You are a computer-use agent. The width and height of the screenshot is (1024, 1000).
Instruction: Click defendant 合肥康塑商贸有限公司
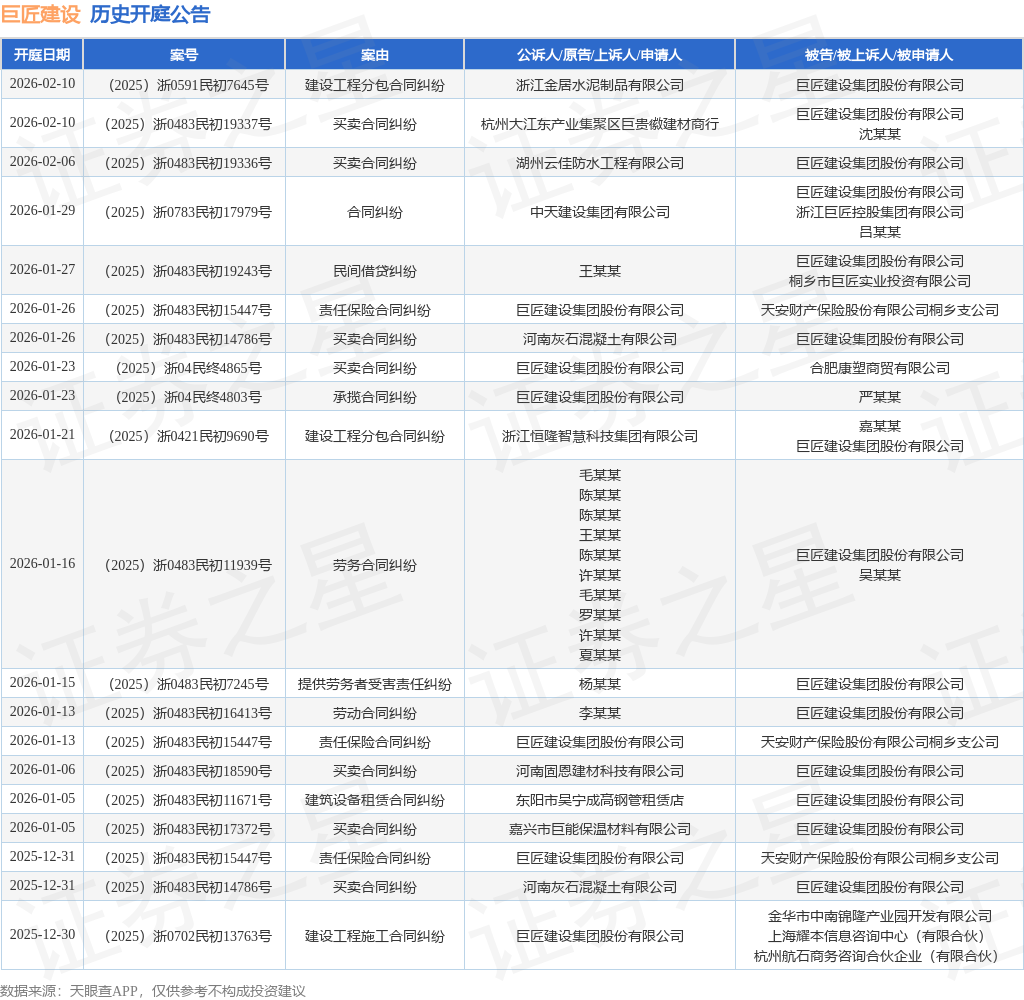[880, 368]
